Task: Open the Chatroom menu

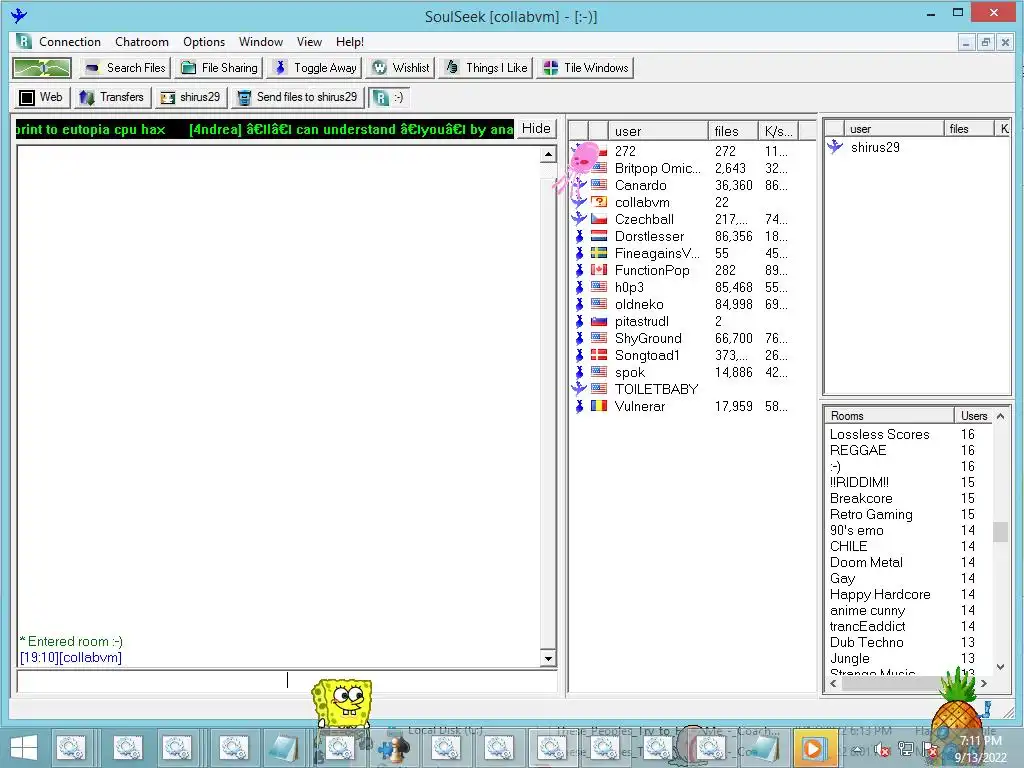Action: click(142, 42)
